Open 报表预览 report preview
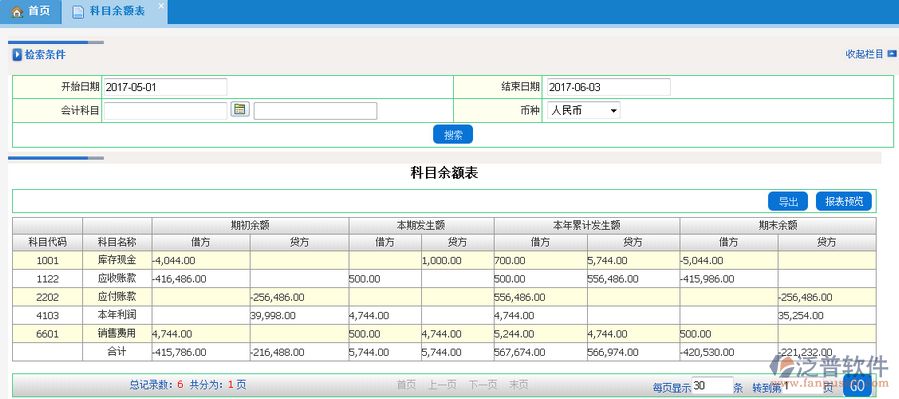The height and width of the screenshot is (399, 899). point(843,201)
